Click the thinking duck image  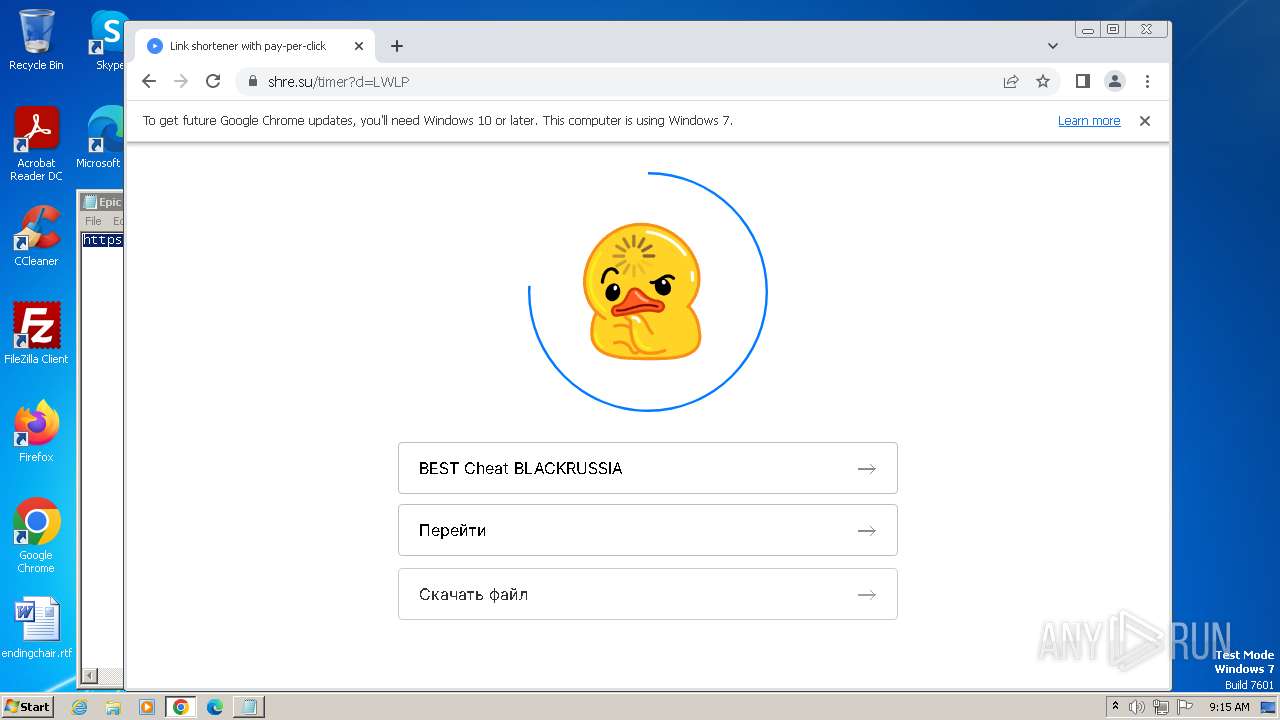644,292
